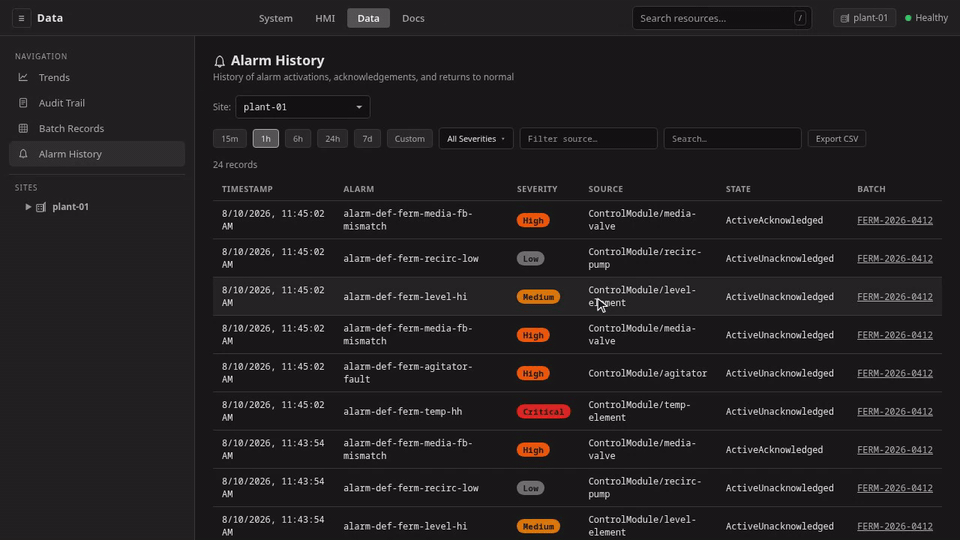This screenshot has width=960, height=540.
Task: Click the plant-01 button in header
Action: pyautogui.click(x=864, y=18)
